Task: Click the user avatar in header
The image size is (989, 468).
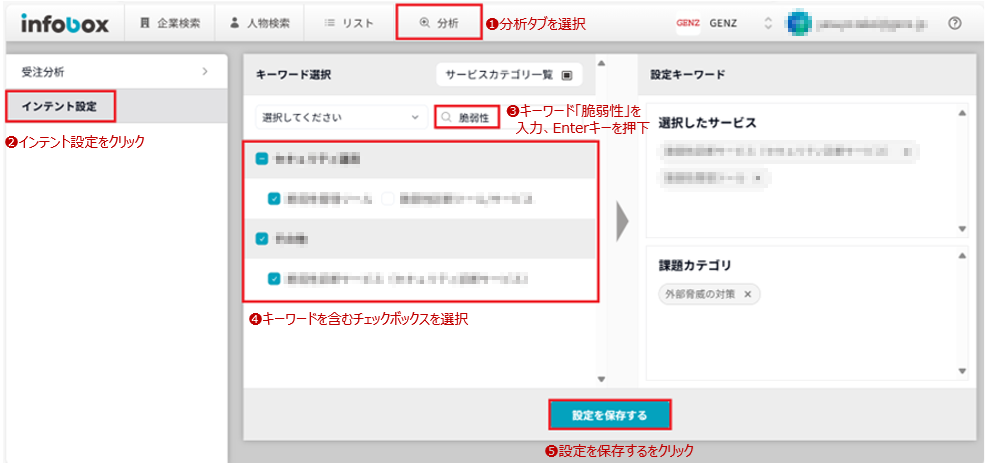Action: click(x=797, y=23)
